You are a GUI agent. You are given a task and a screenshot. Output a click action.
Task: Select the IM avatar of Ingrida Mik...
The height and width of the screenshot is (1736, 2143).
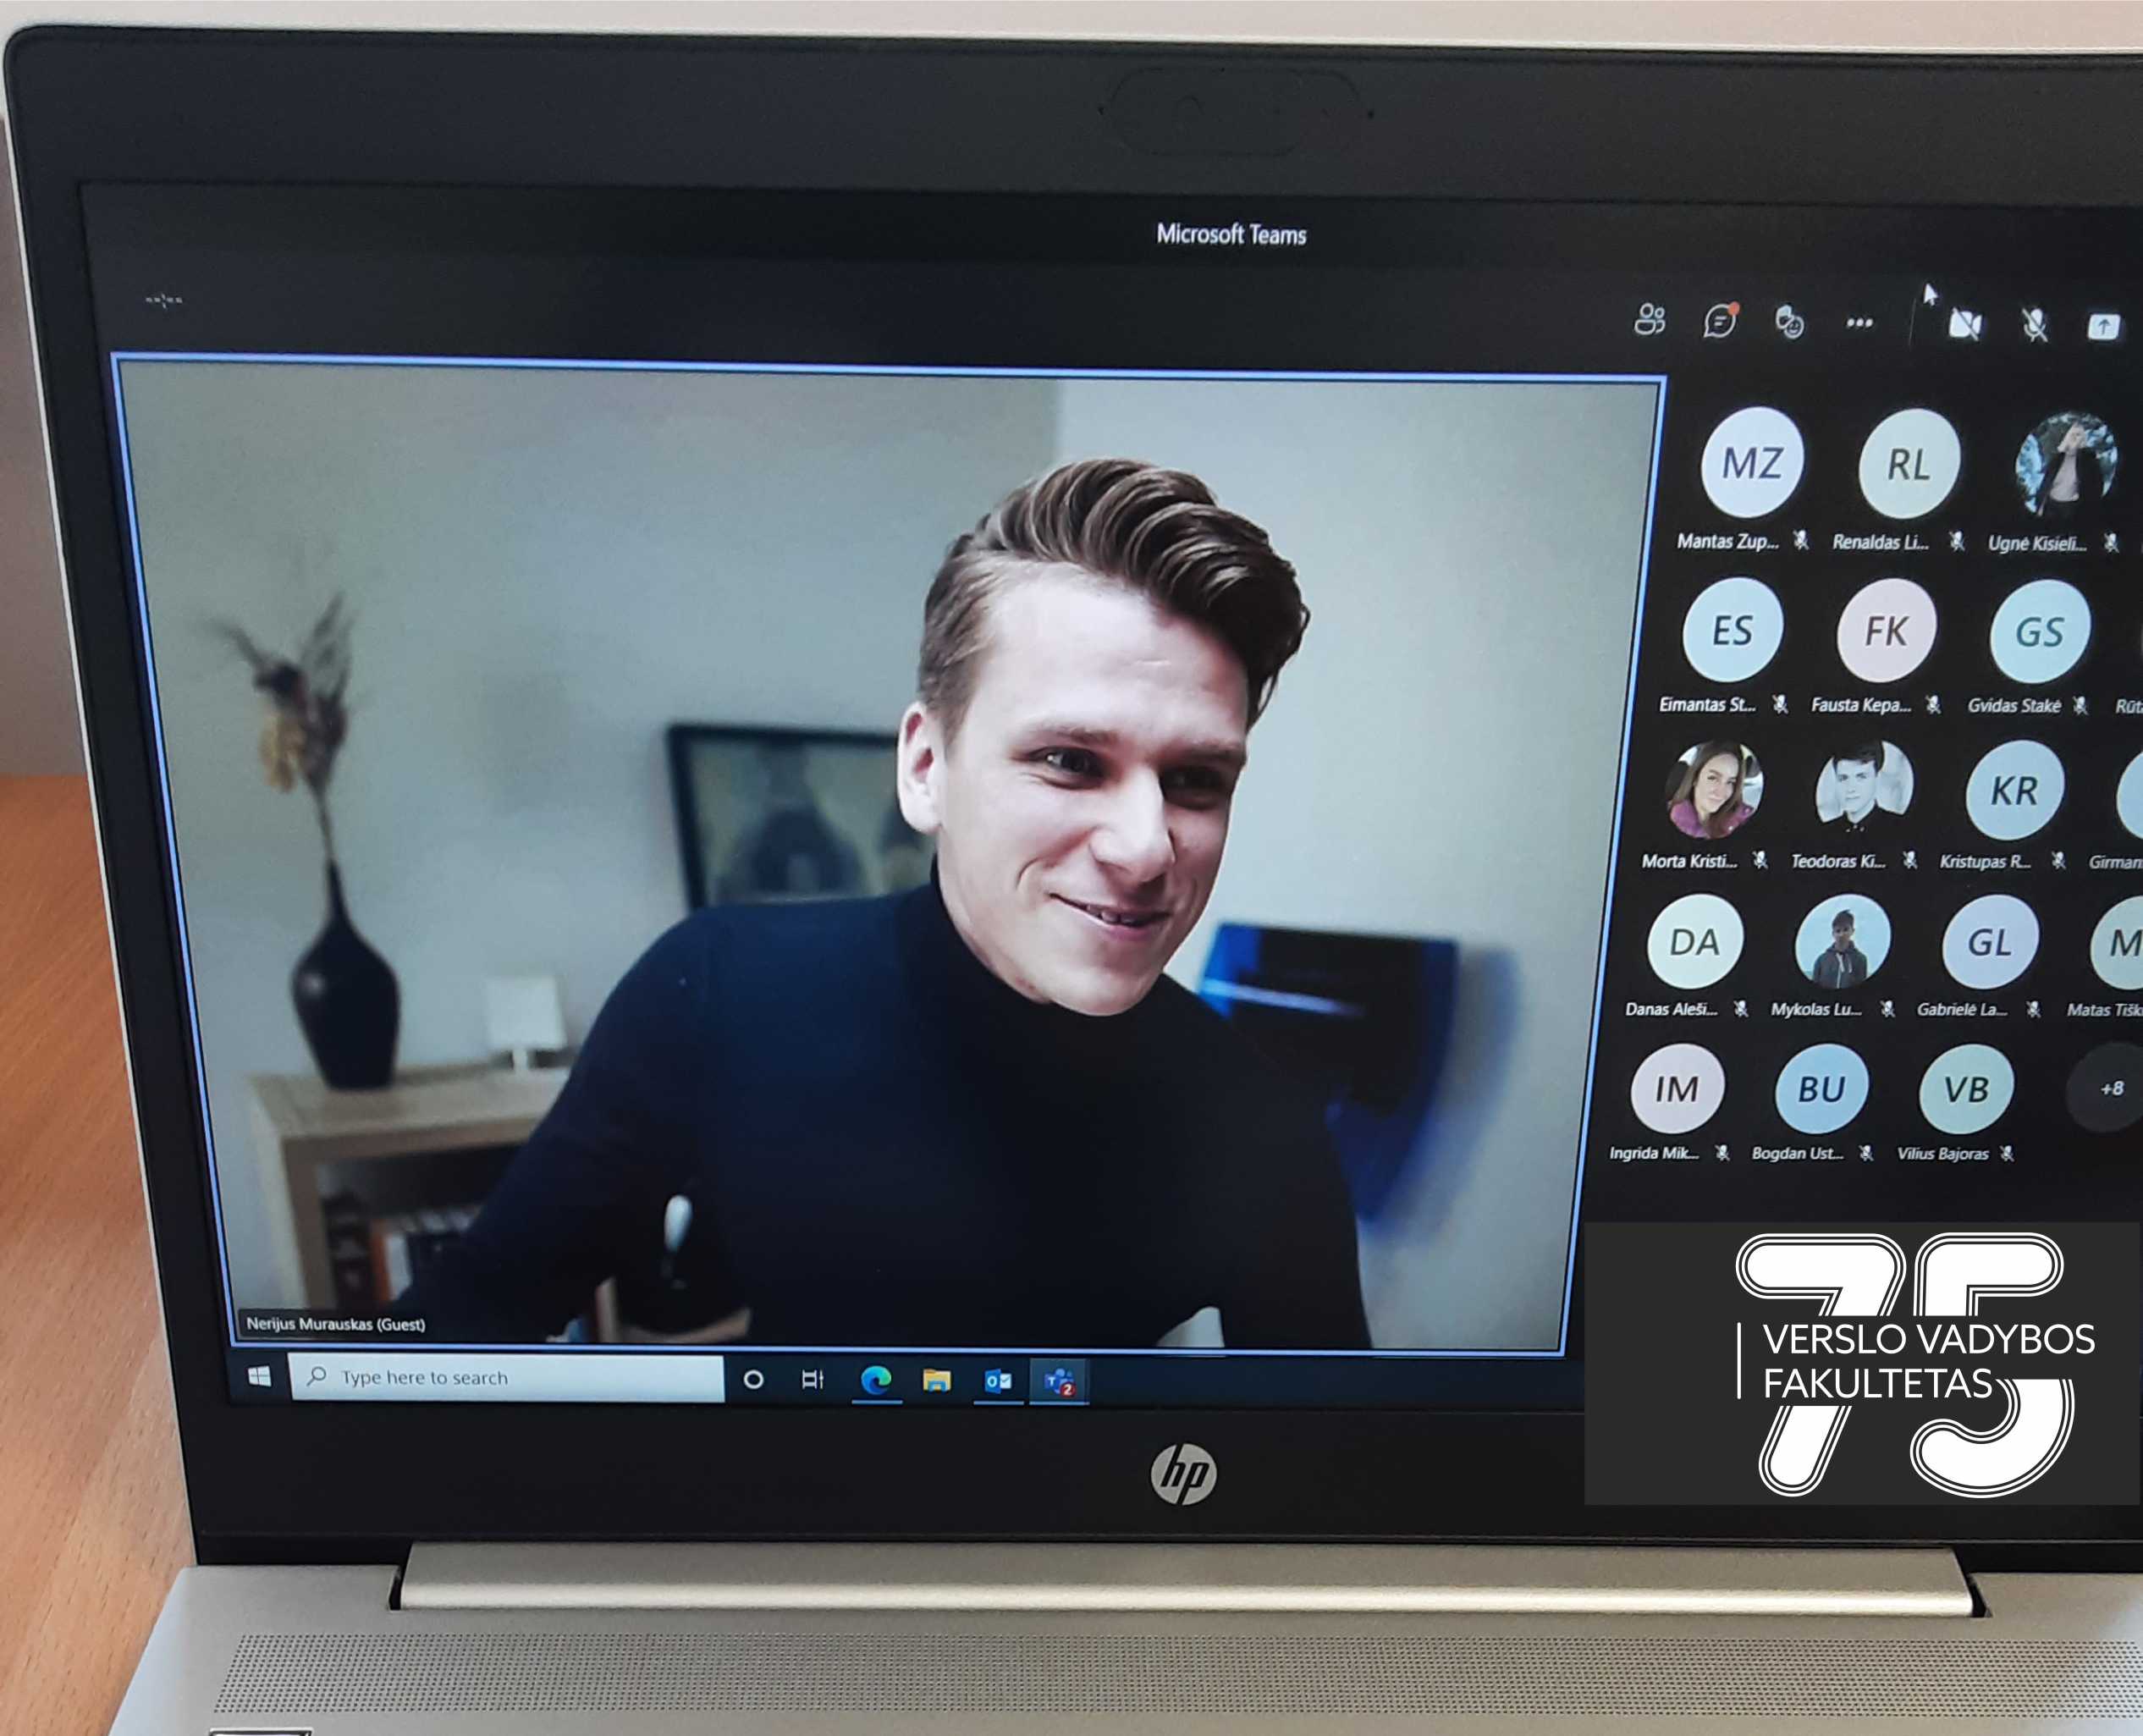pyautogui.click(x=1677, y=1088)
